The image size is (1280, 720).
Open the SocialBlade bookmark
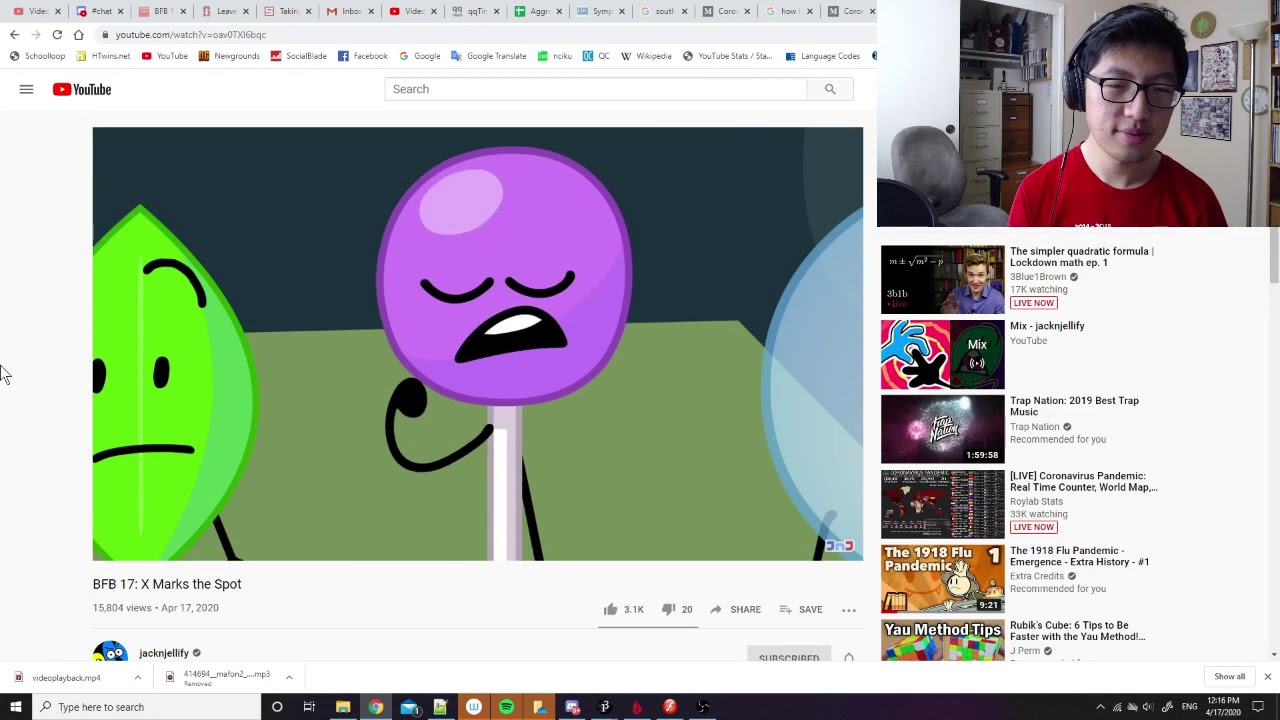pos(299,56)
